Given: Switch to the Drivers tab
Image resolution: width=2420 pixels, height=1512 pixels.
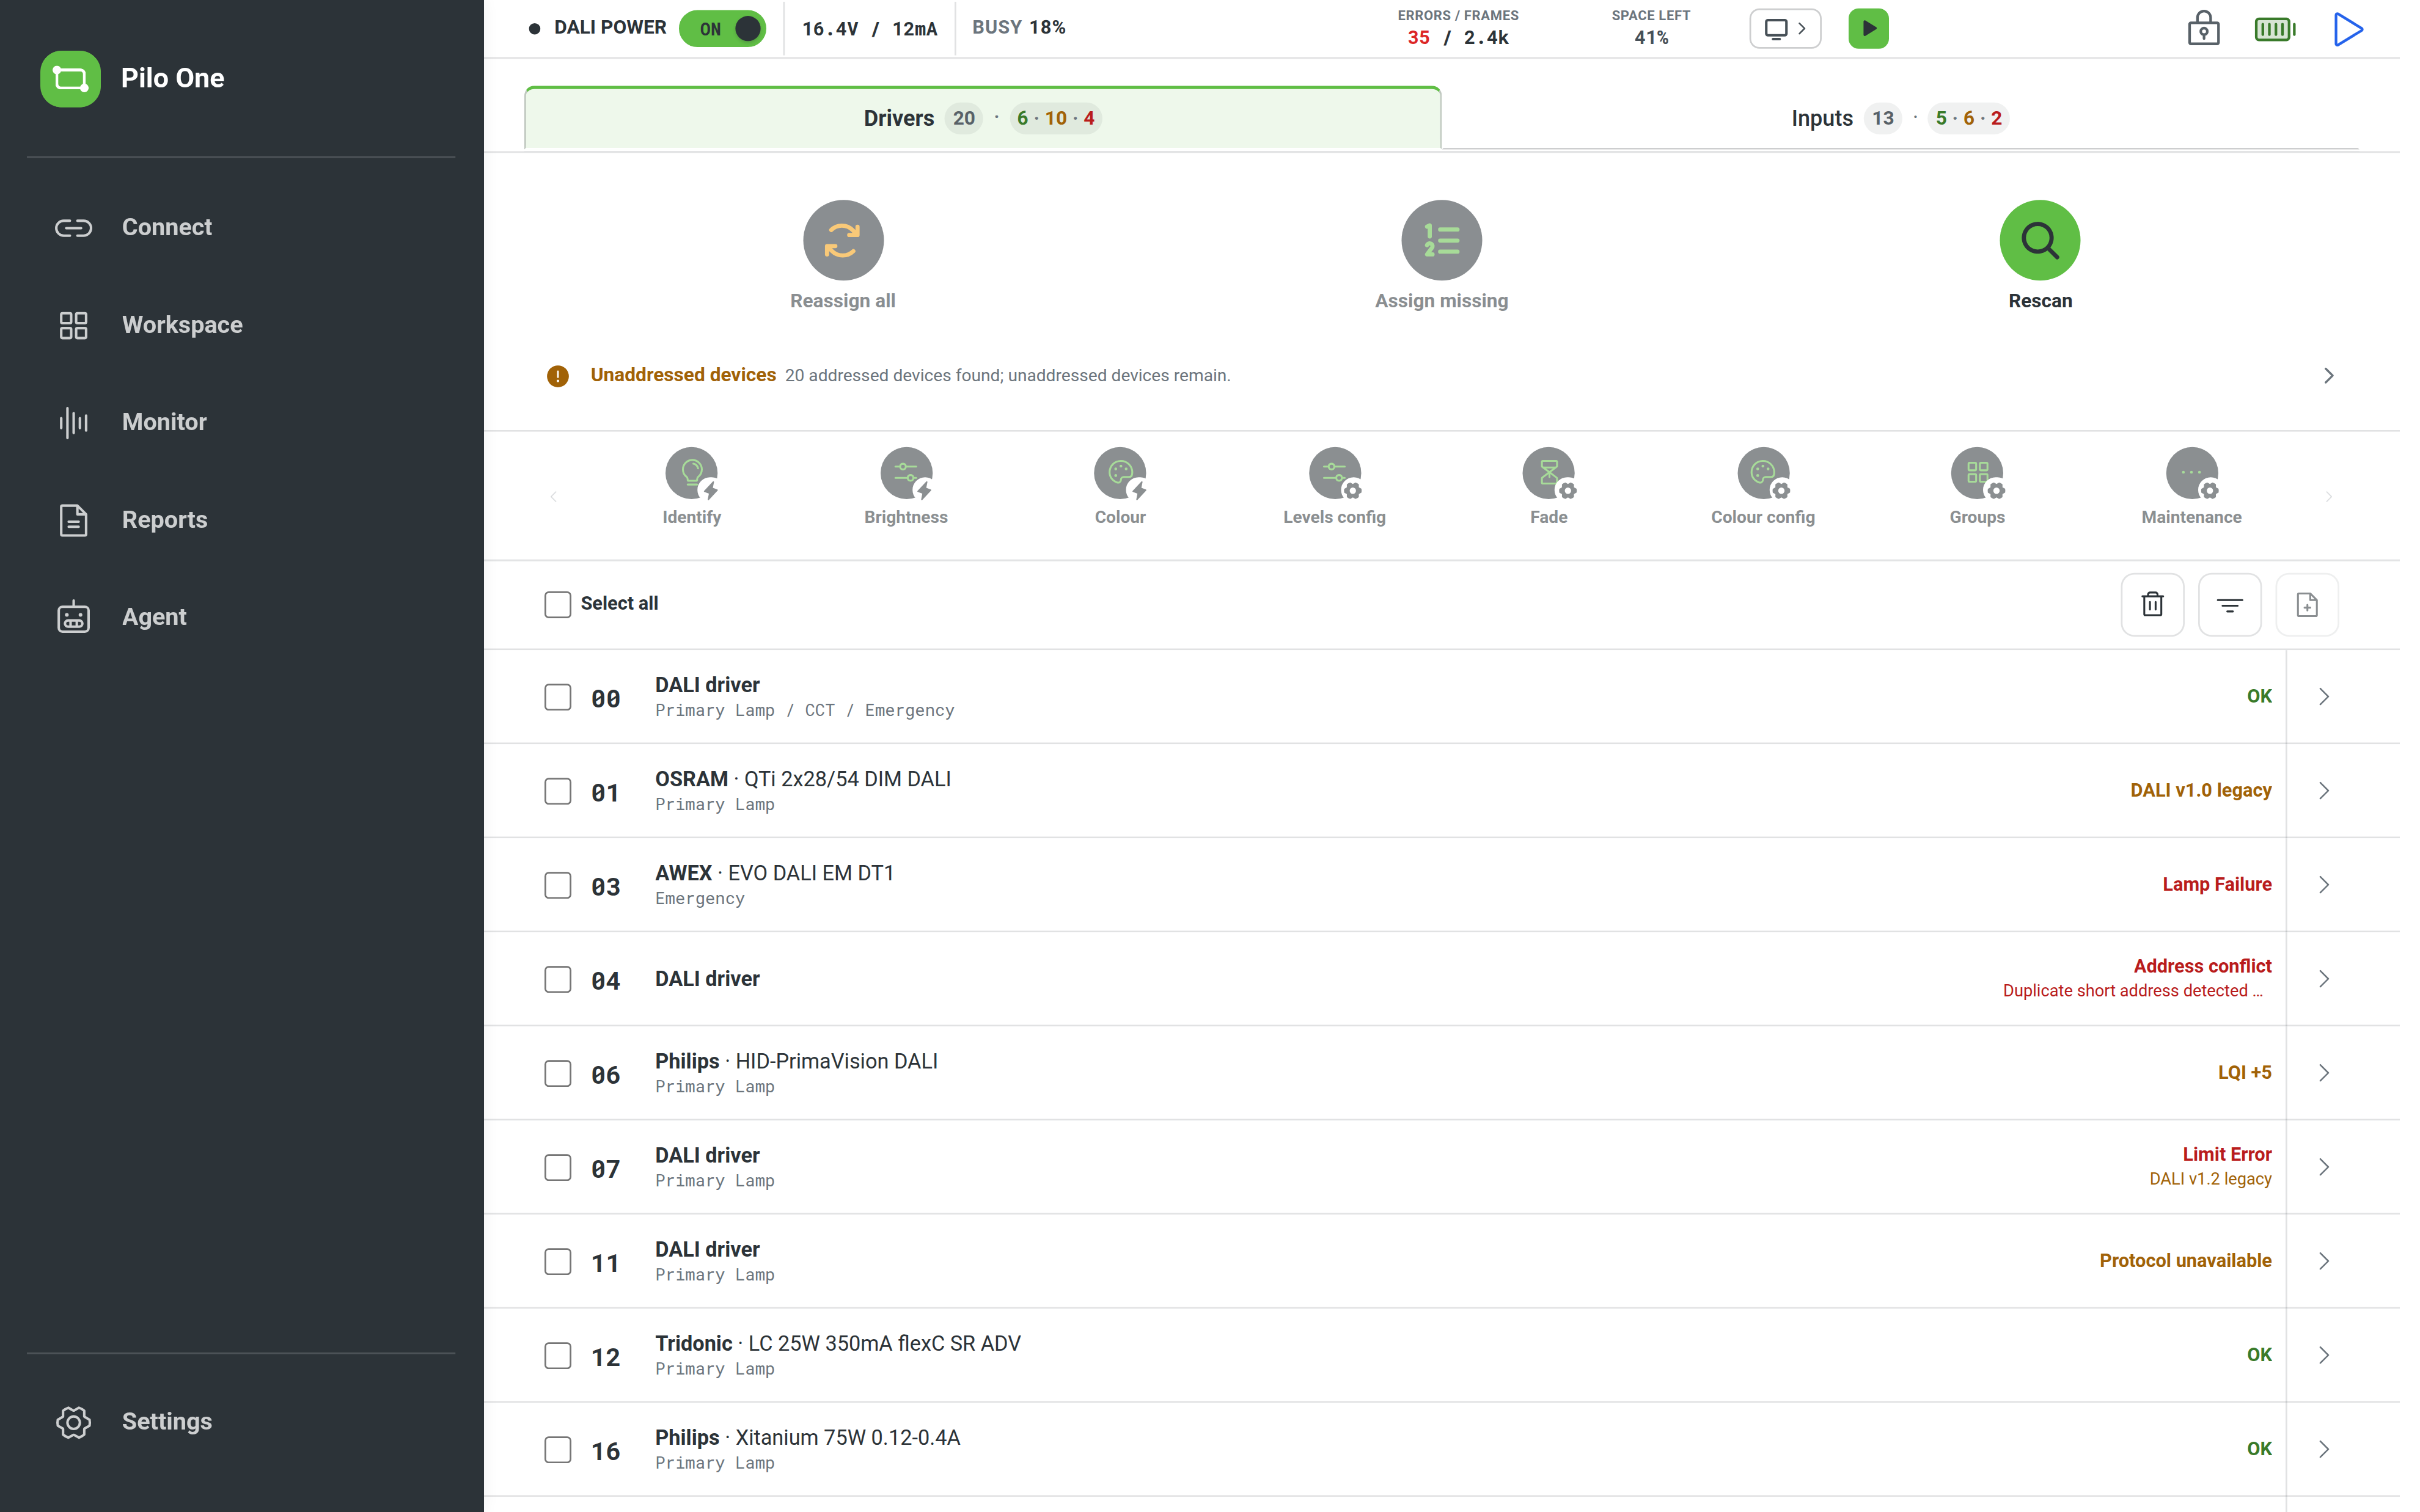Looking at the screenshot, I should pyautogui.click(x=982, y=118).
